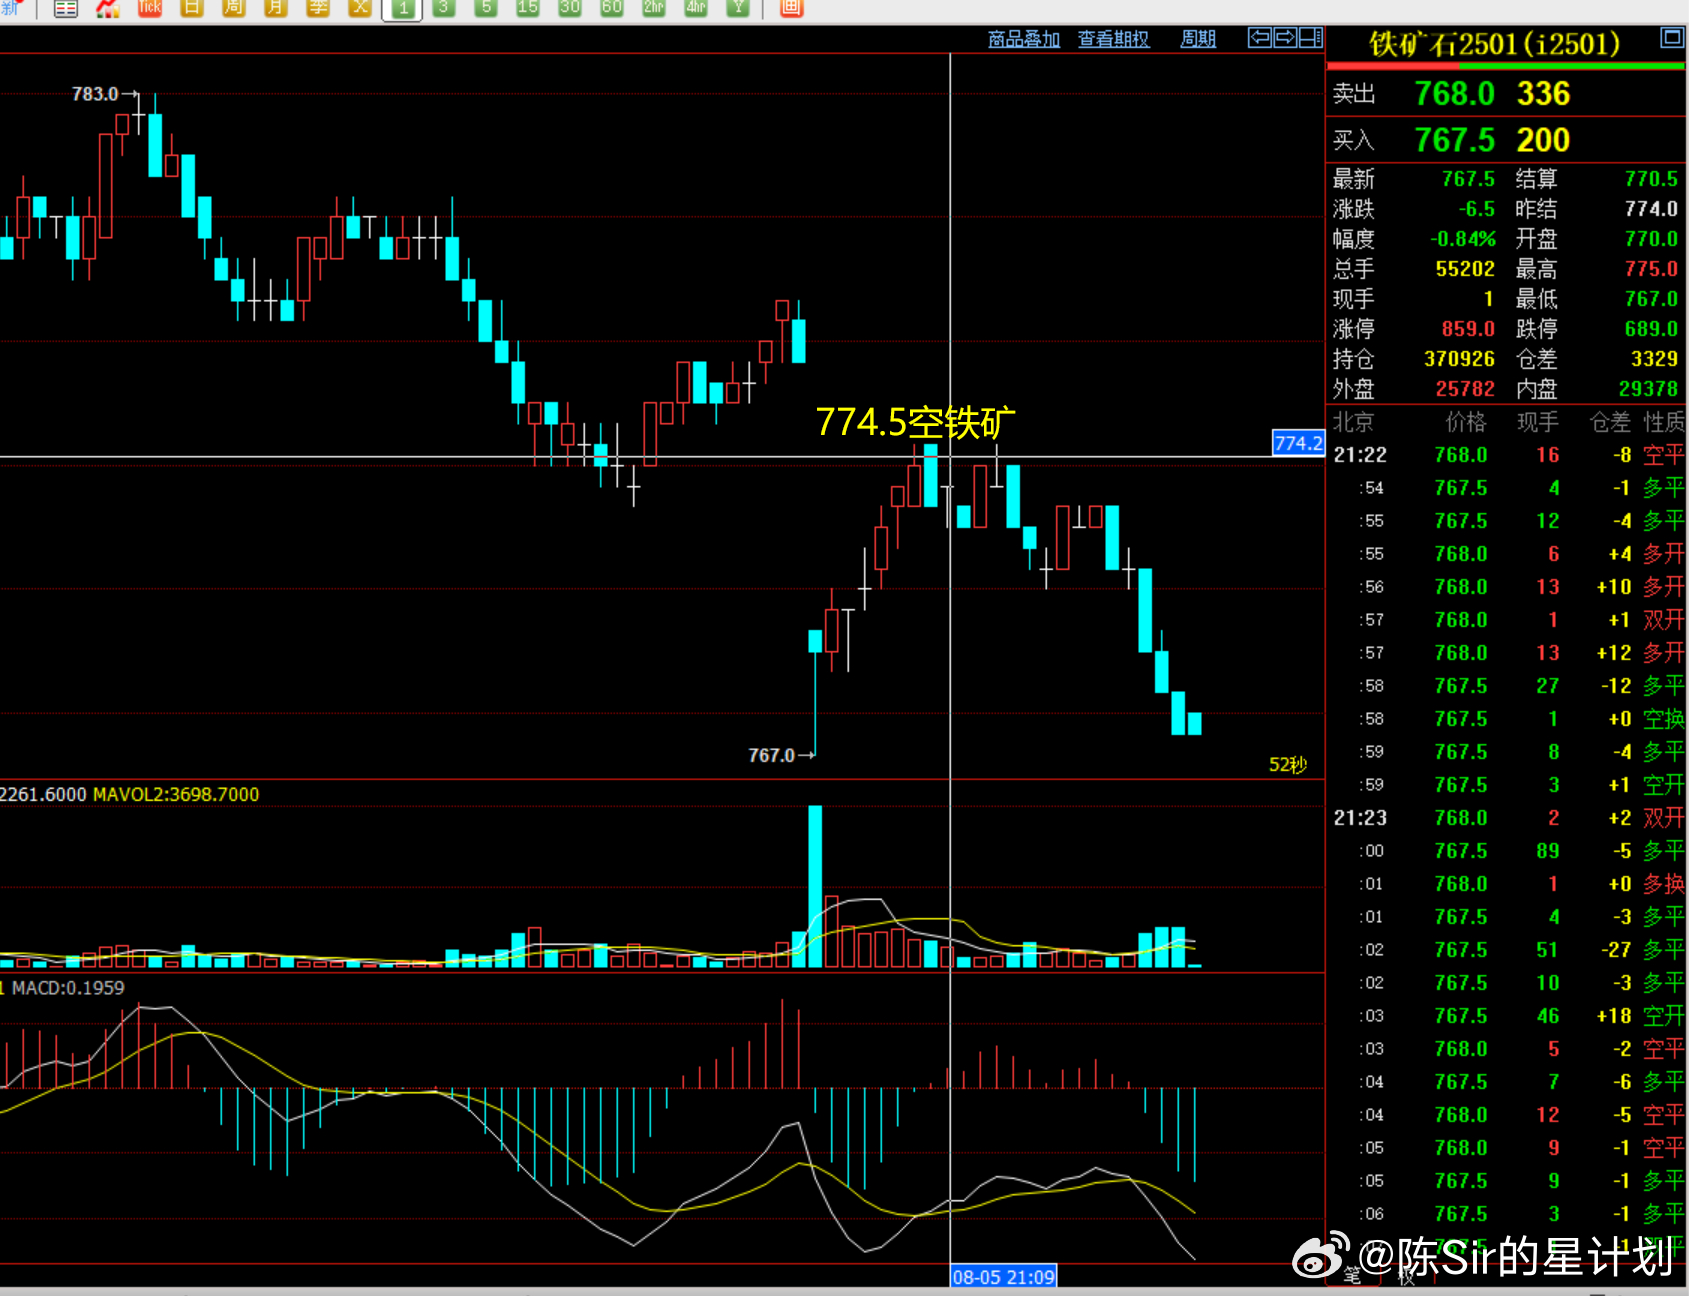Click the 铁矿石2501 (i2501) contract title
Screen dimensions: 1689x1296
click(1494, 44)
